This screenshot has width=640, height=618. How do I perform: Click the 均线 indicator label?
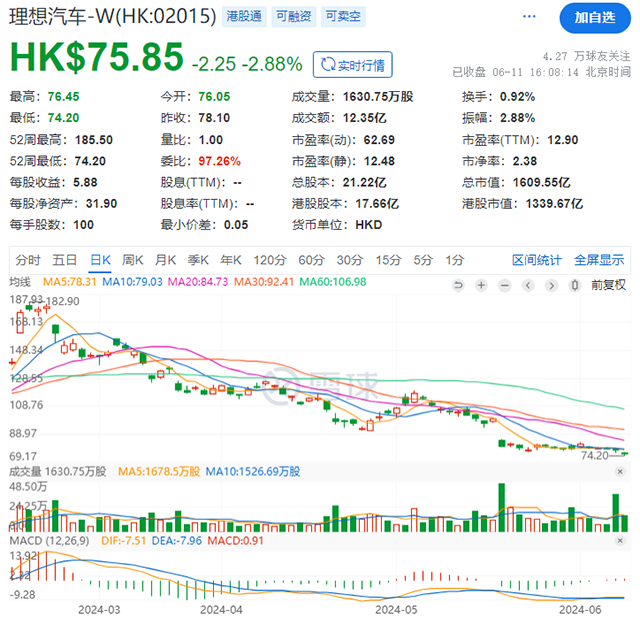click(x=20, y=282)
